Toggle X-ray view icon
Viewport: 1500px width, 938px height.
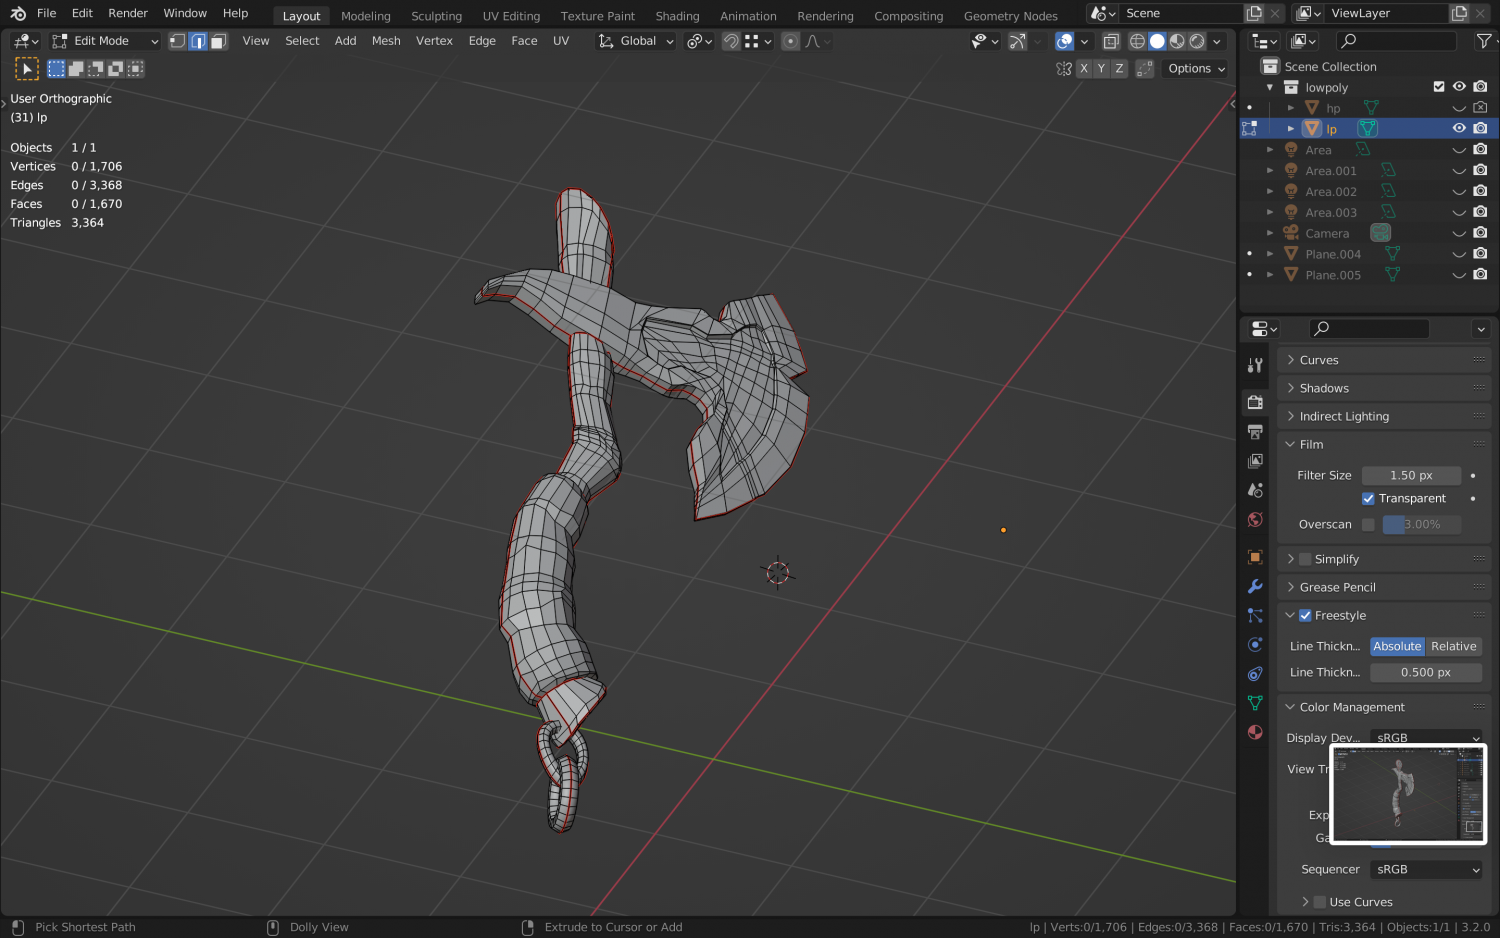(1111, 41)
